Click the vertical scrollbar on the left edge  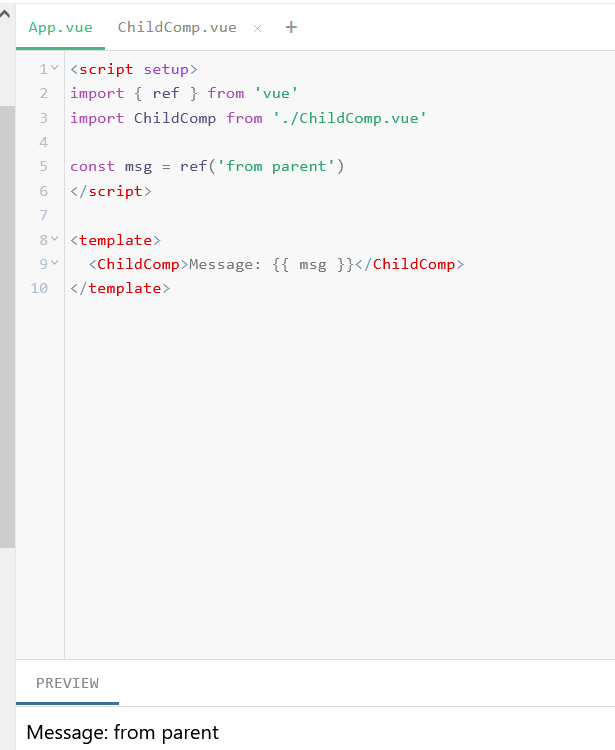coord(7,326)
